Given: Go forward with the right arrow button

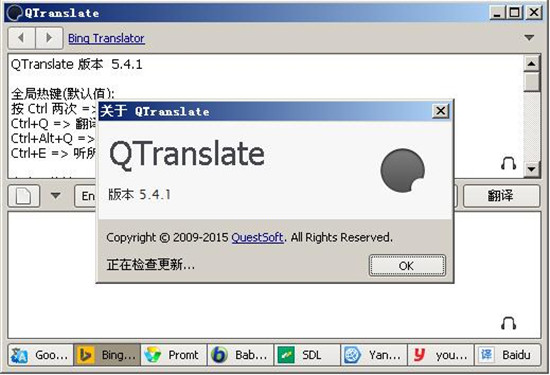Looking at the screenshot, I should coord(49,38).
